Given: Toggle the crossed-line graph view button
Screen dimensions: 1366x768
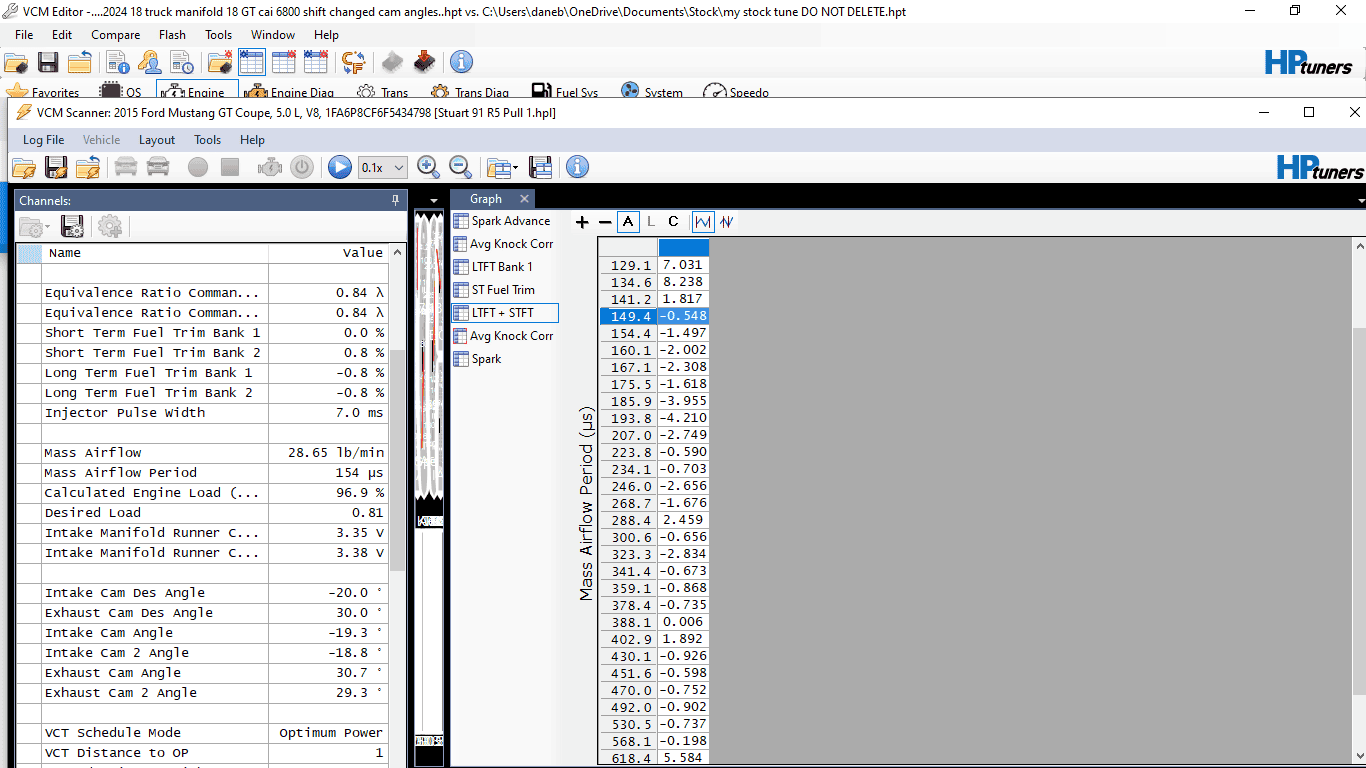Looking at the screenshot, I should coord(727,222).
